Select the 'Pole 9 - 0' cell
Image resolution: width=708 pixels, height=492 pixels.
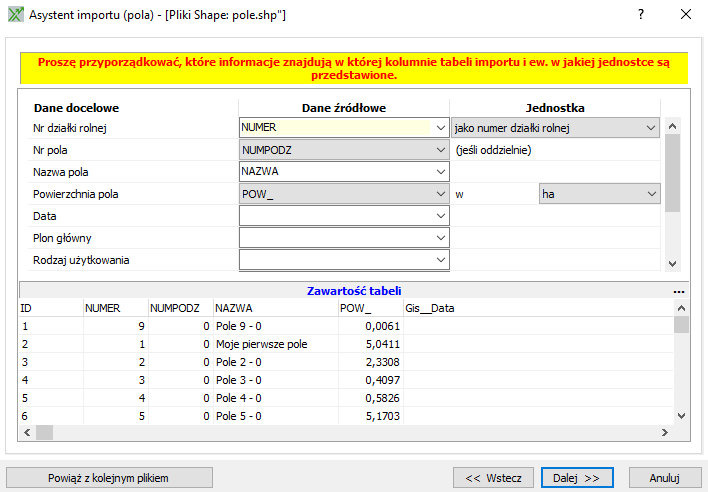click(x=276, y=326)
